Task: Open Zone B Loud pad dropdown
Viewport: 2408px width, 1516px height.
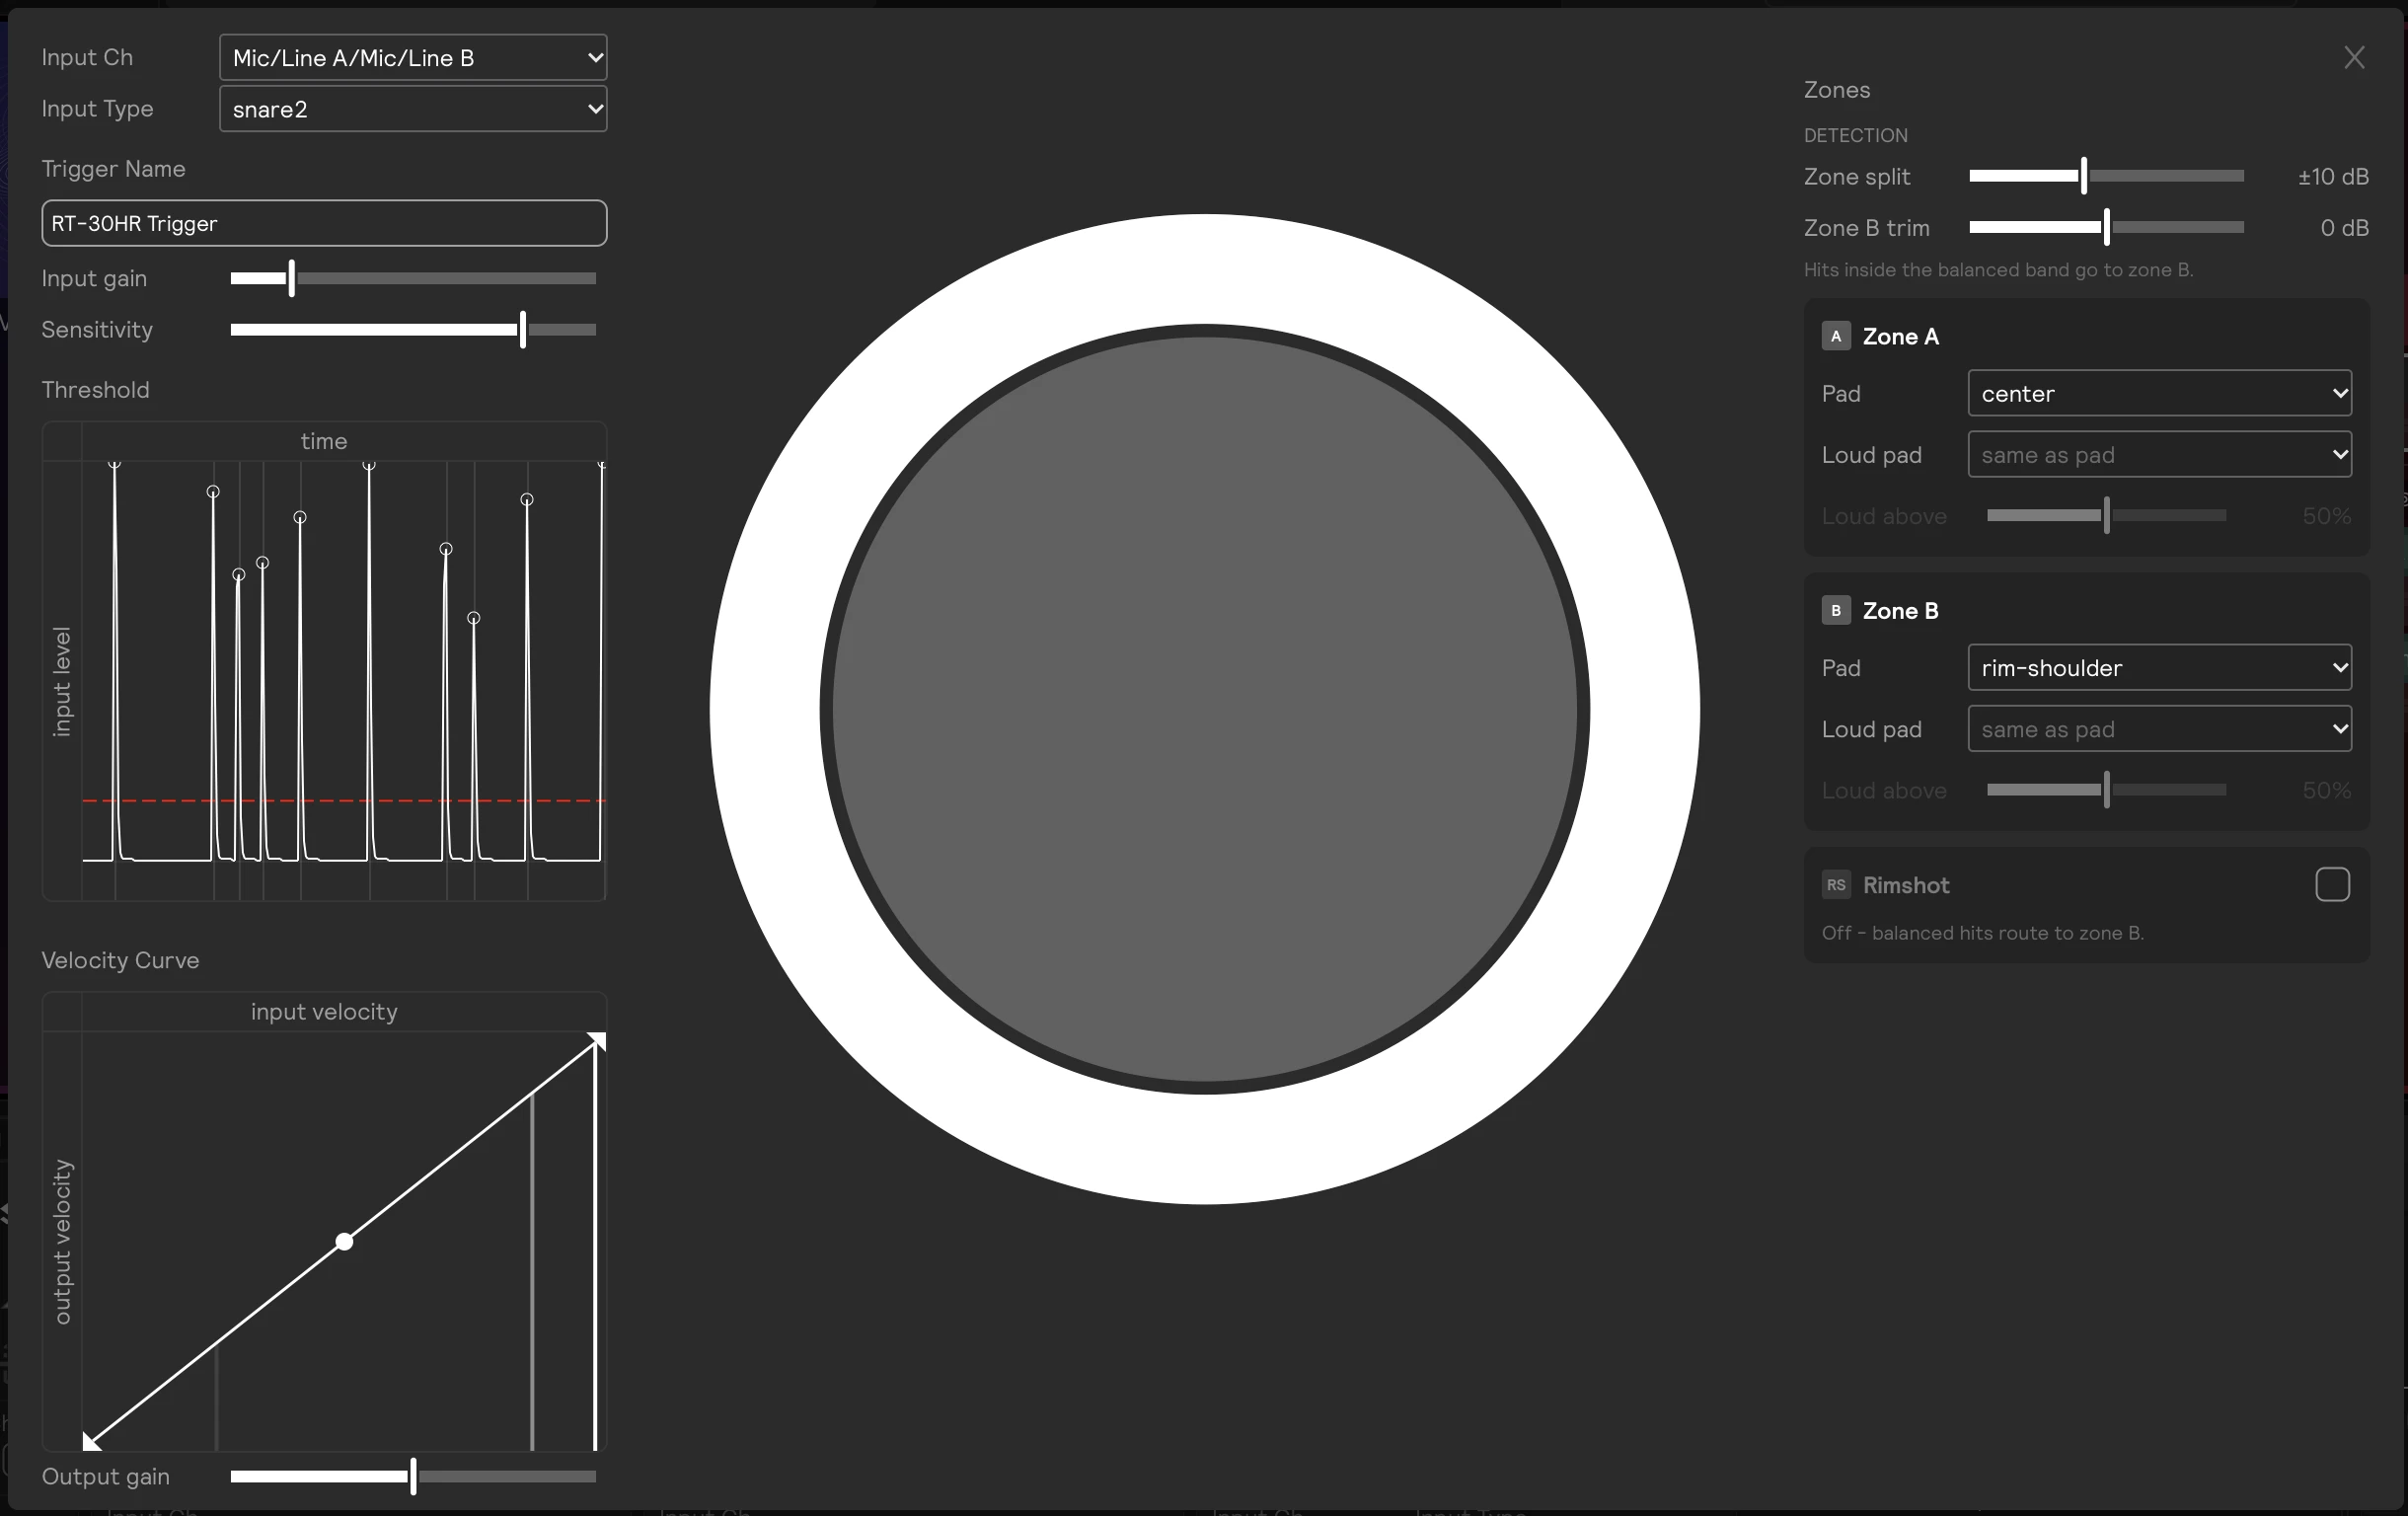Action: click(x=2159, y=729)
